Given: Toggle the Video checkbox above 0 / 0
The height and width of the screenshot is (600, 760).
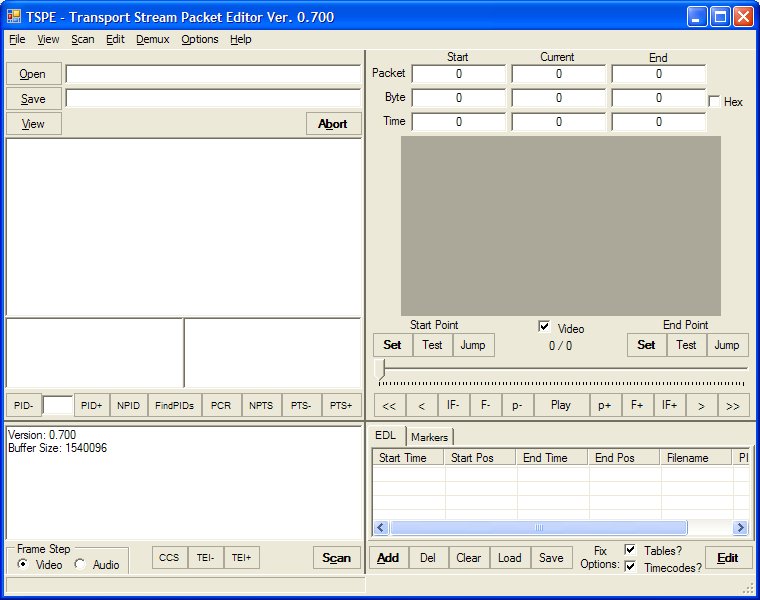Looking at the screenshot, I should [544, 327].
